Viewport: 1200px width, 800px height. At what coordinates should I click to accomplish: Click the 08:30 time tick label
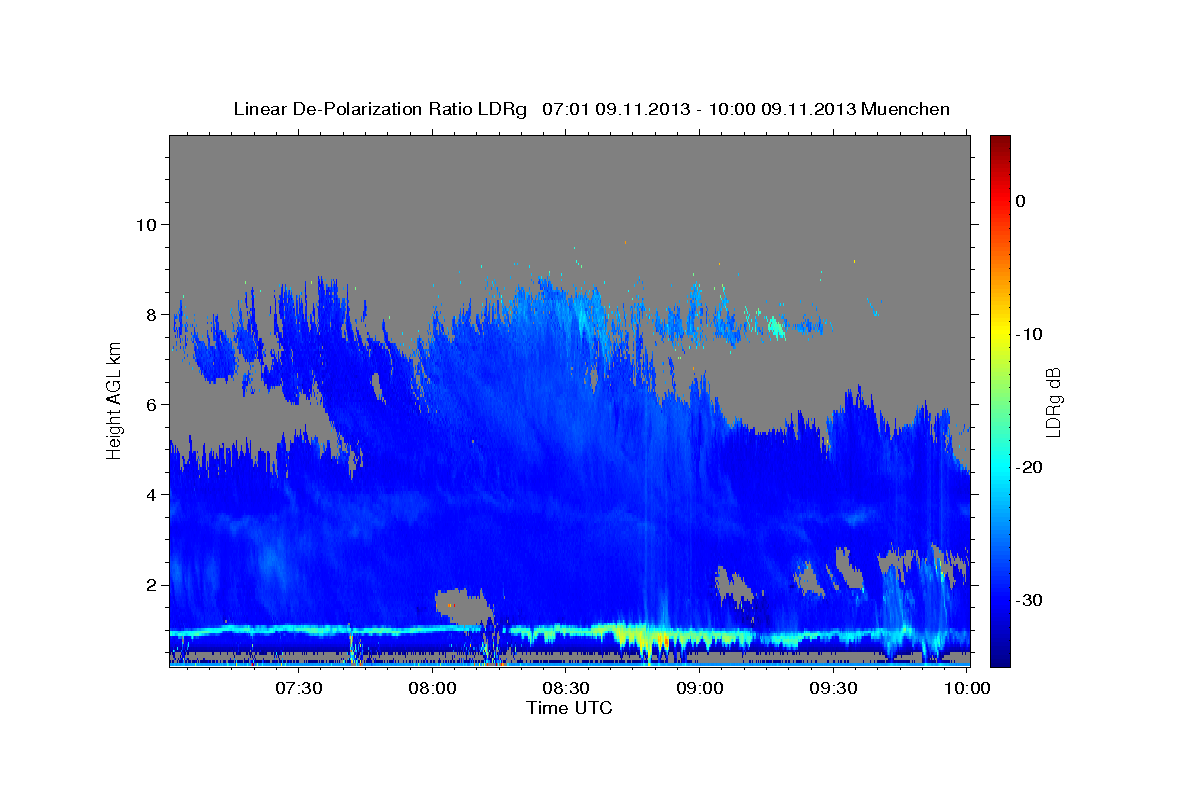coord(566,688)
